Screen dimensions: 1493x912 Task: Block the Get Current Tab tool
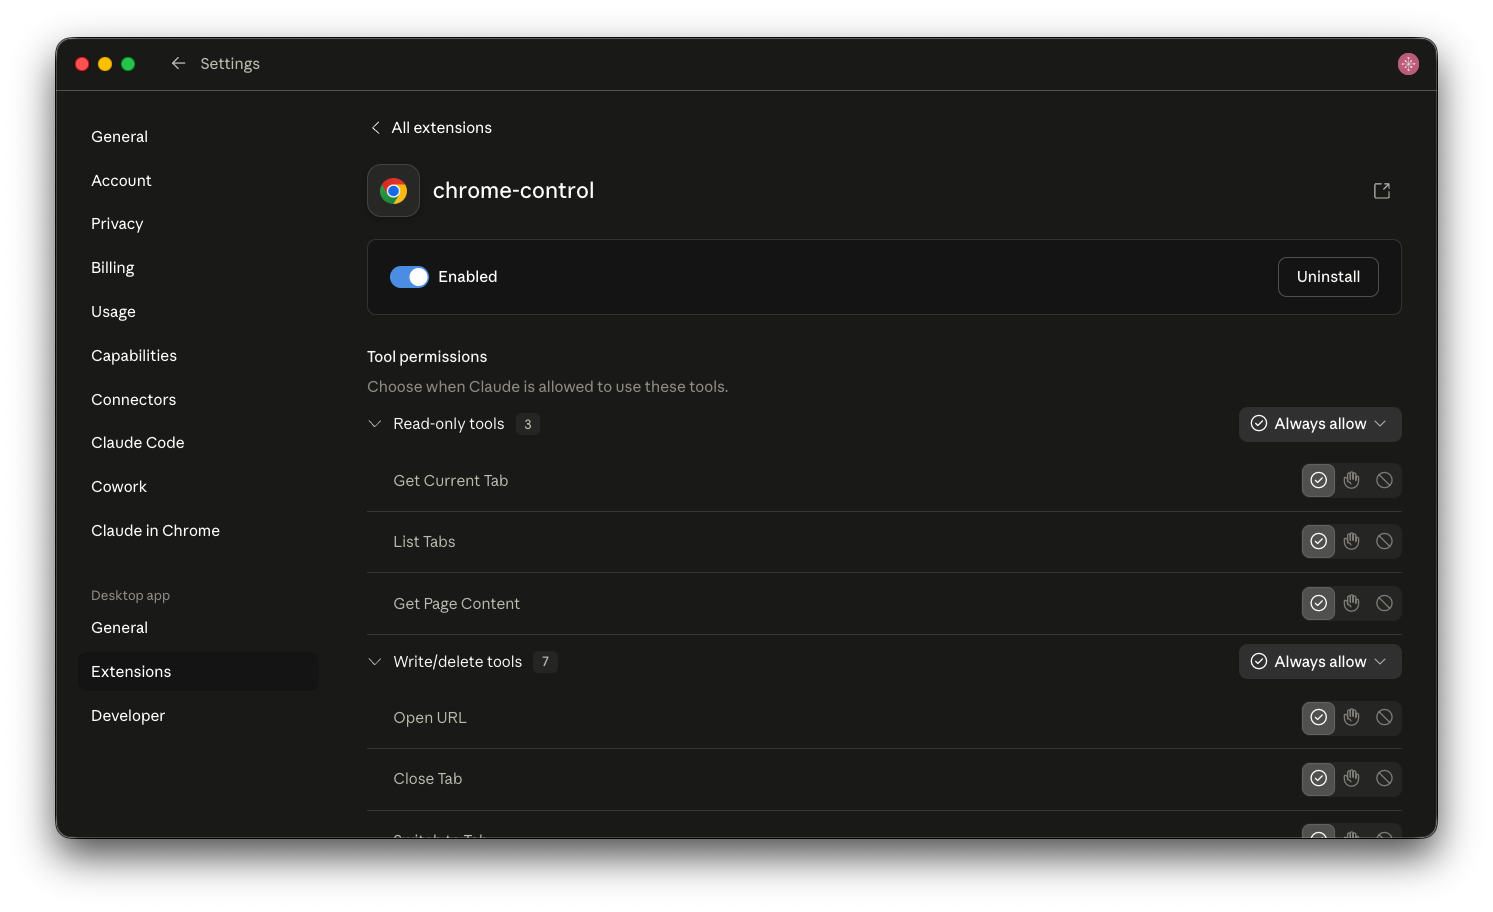tap(1384, 480)
